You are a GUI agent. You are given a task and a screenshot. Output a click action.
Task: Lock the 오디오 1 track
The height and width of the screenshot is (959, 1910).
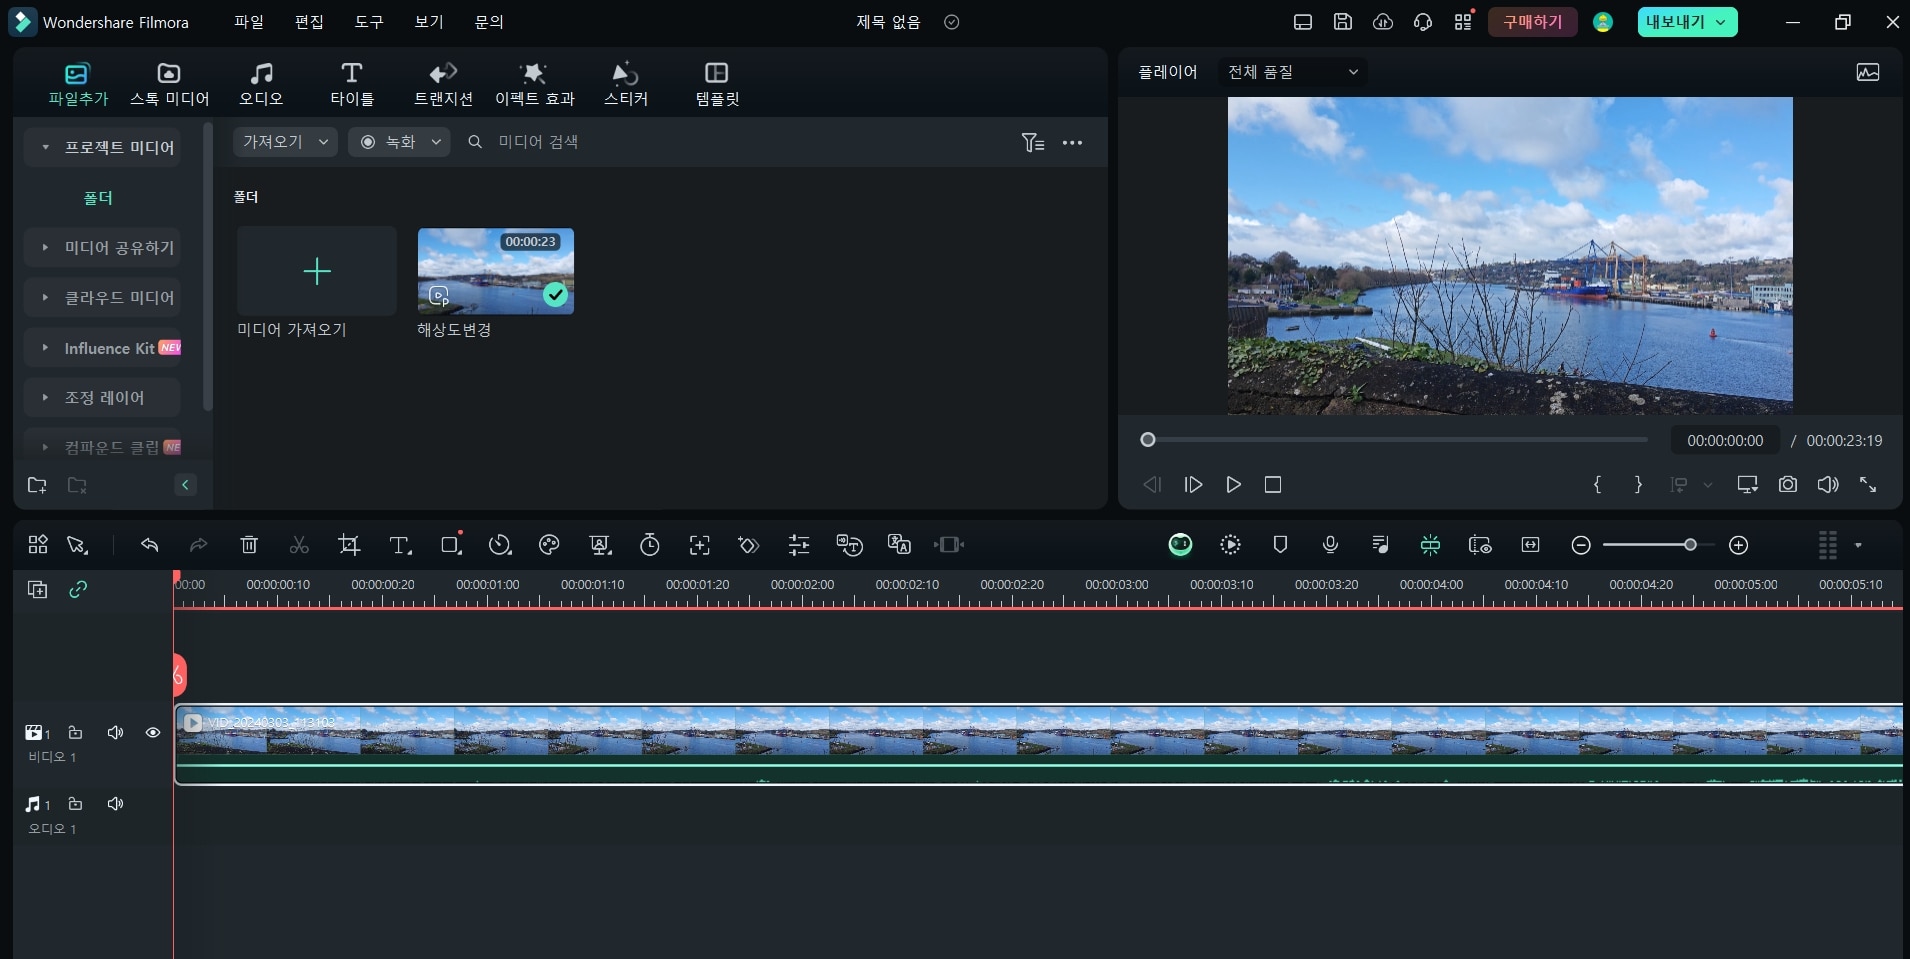(x=75, y=804)
